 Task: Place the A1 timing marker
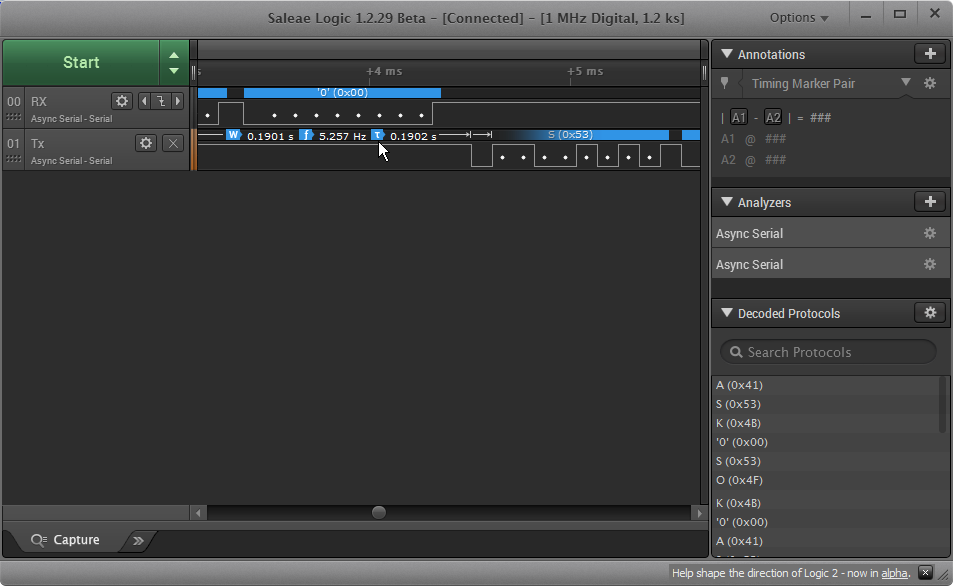pyautogui.click(x=738, y=117)
